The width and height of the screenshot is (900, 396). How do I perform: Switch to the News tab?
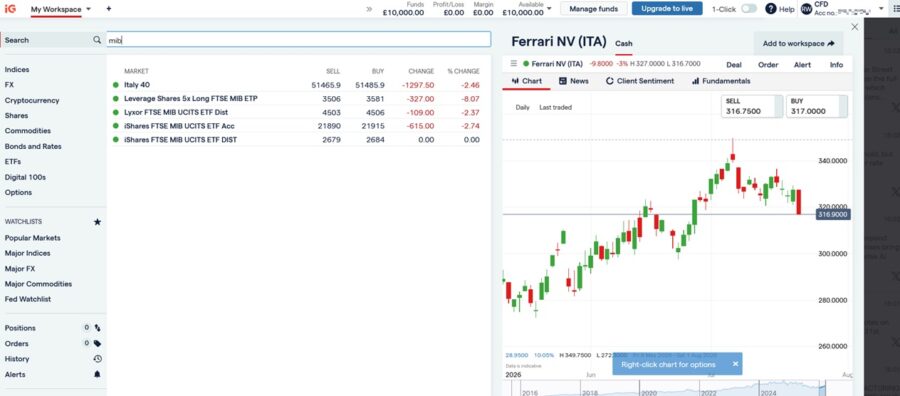(573, 81)
